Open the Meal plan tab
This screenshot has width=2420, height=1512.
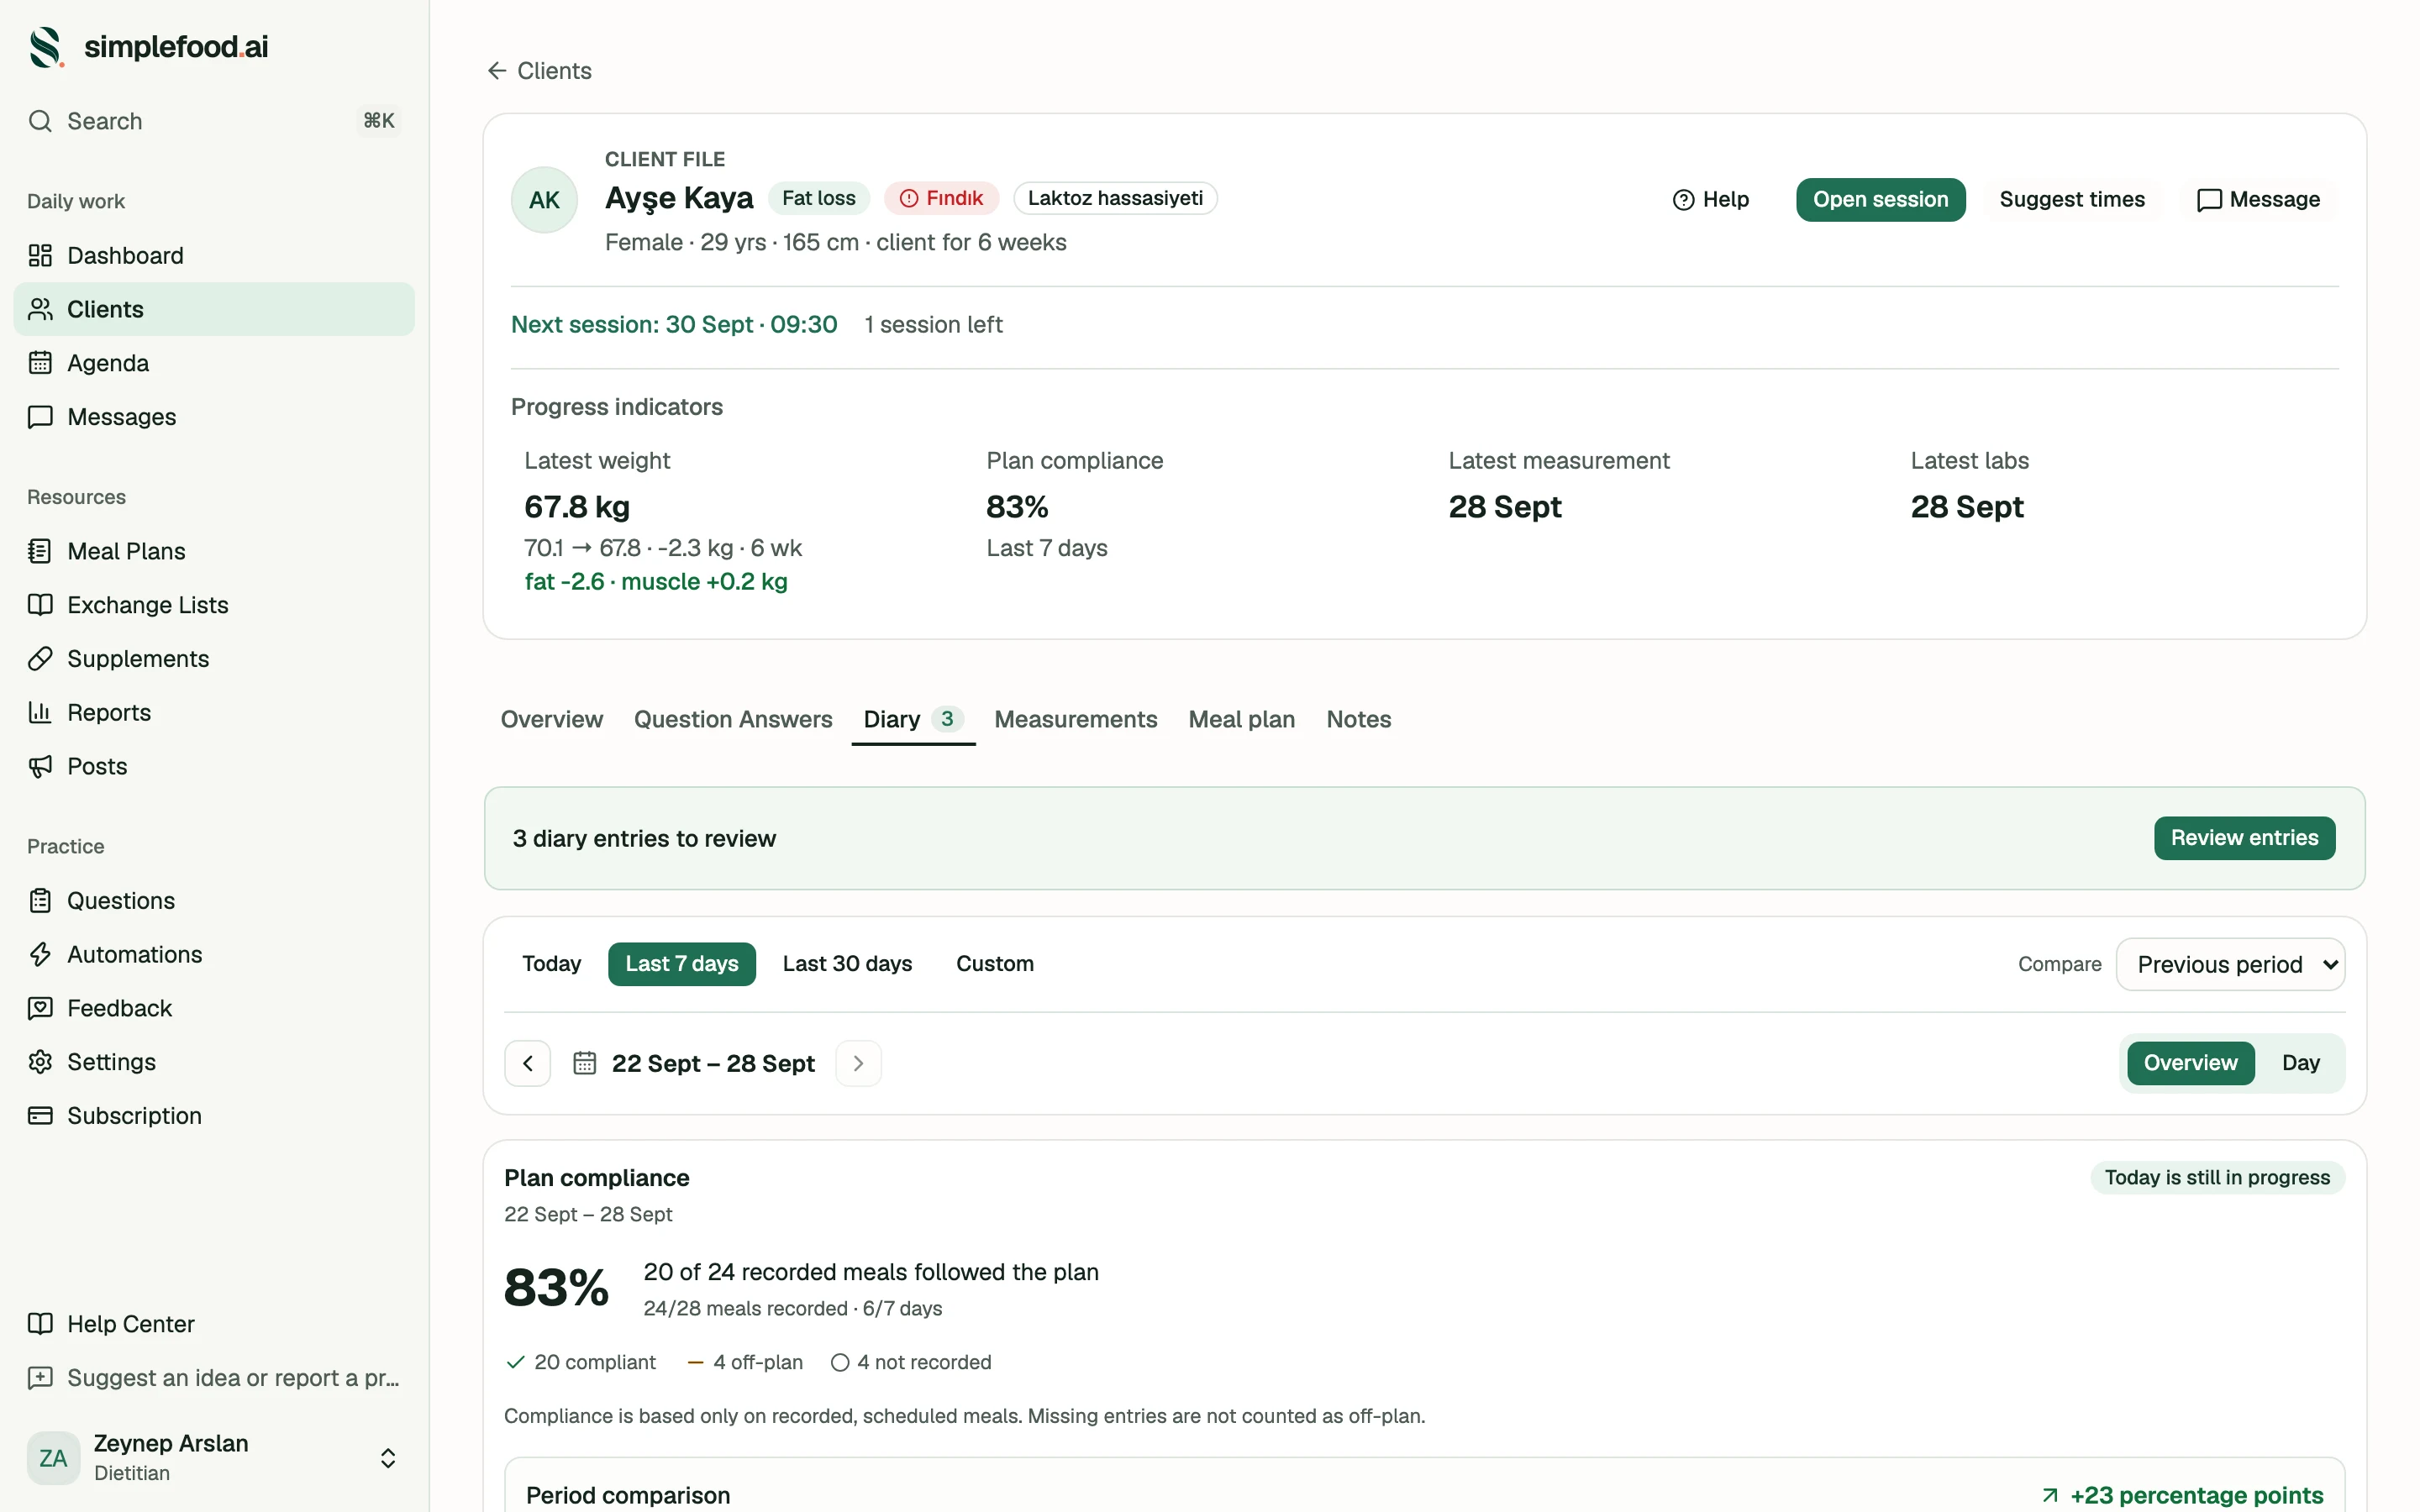[x=1242, y=719]
